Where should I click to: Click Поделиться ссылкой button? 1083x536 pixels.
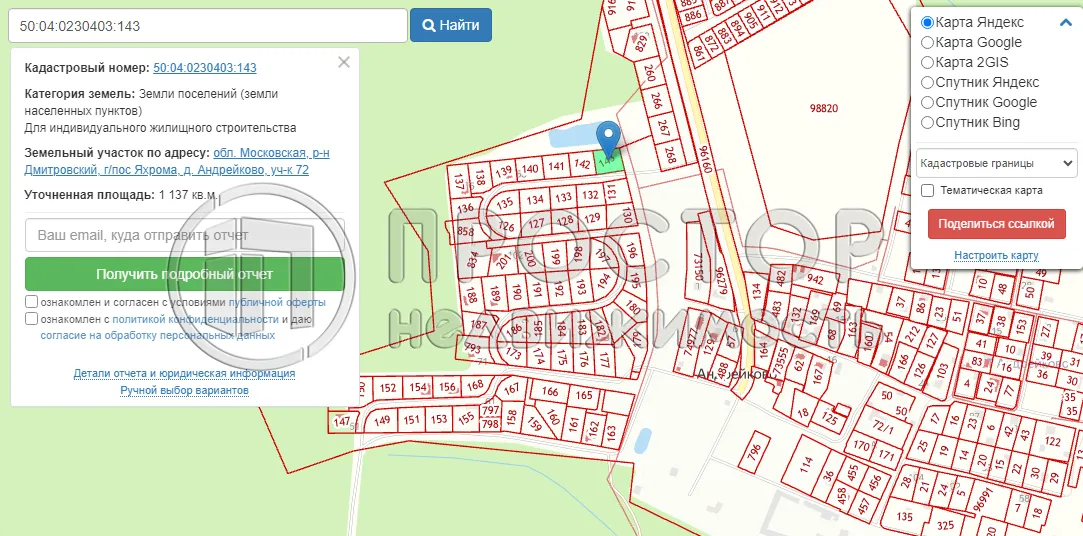click(x=996, y=224)
